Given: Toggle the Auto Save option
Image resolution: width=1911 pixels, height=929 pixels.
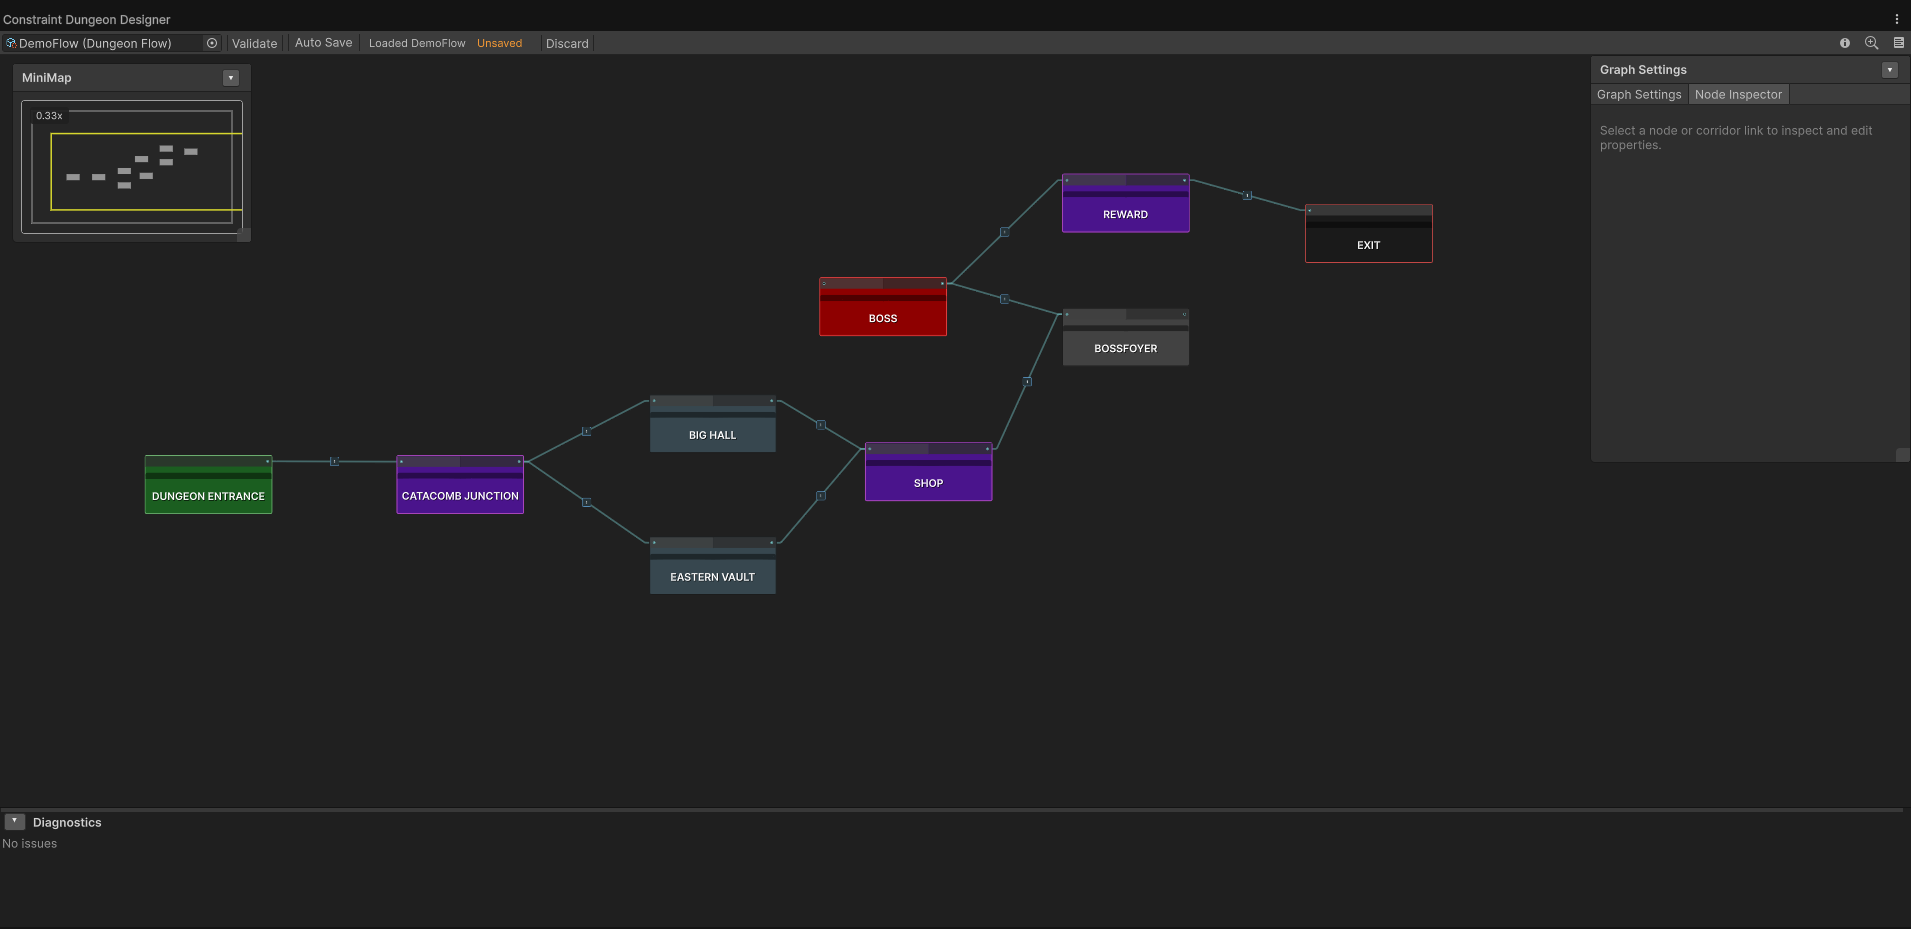Looking at the screenshot, I should pos(323,43).
